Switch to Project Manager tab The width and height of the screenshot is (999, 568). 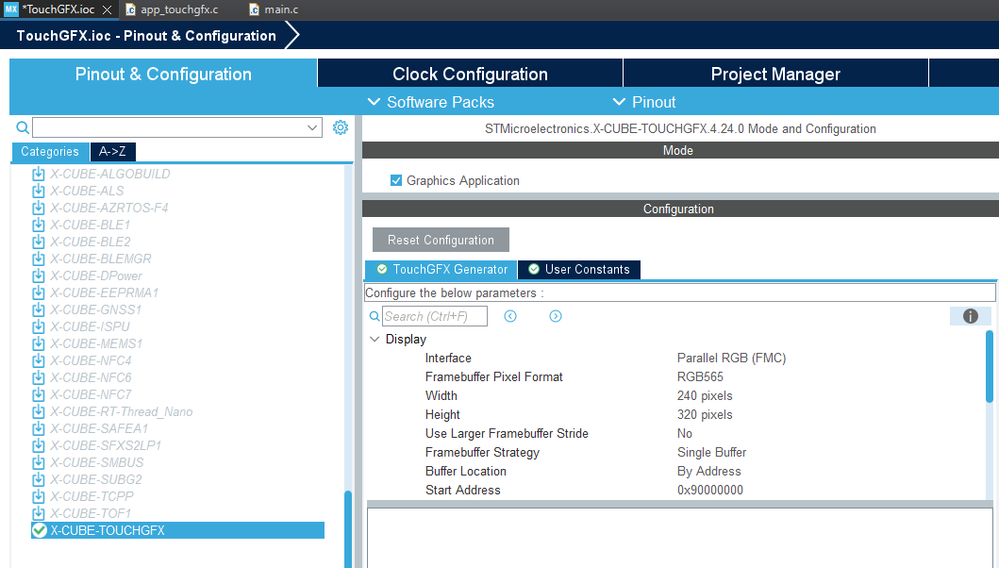click(x=775, y=74)
